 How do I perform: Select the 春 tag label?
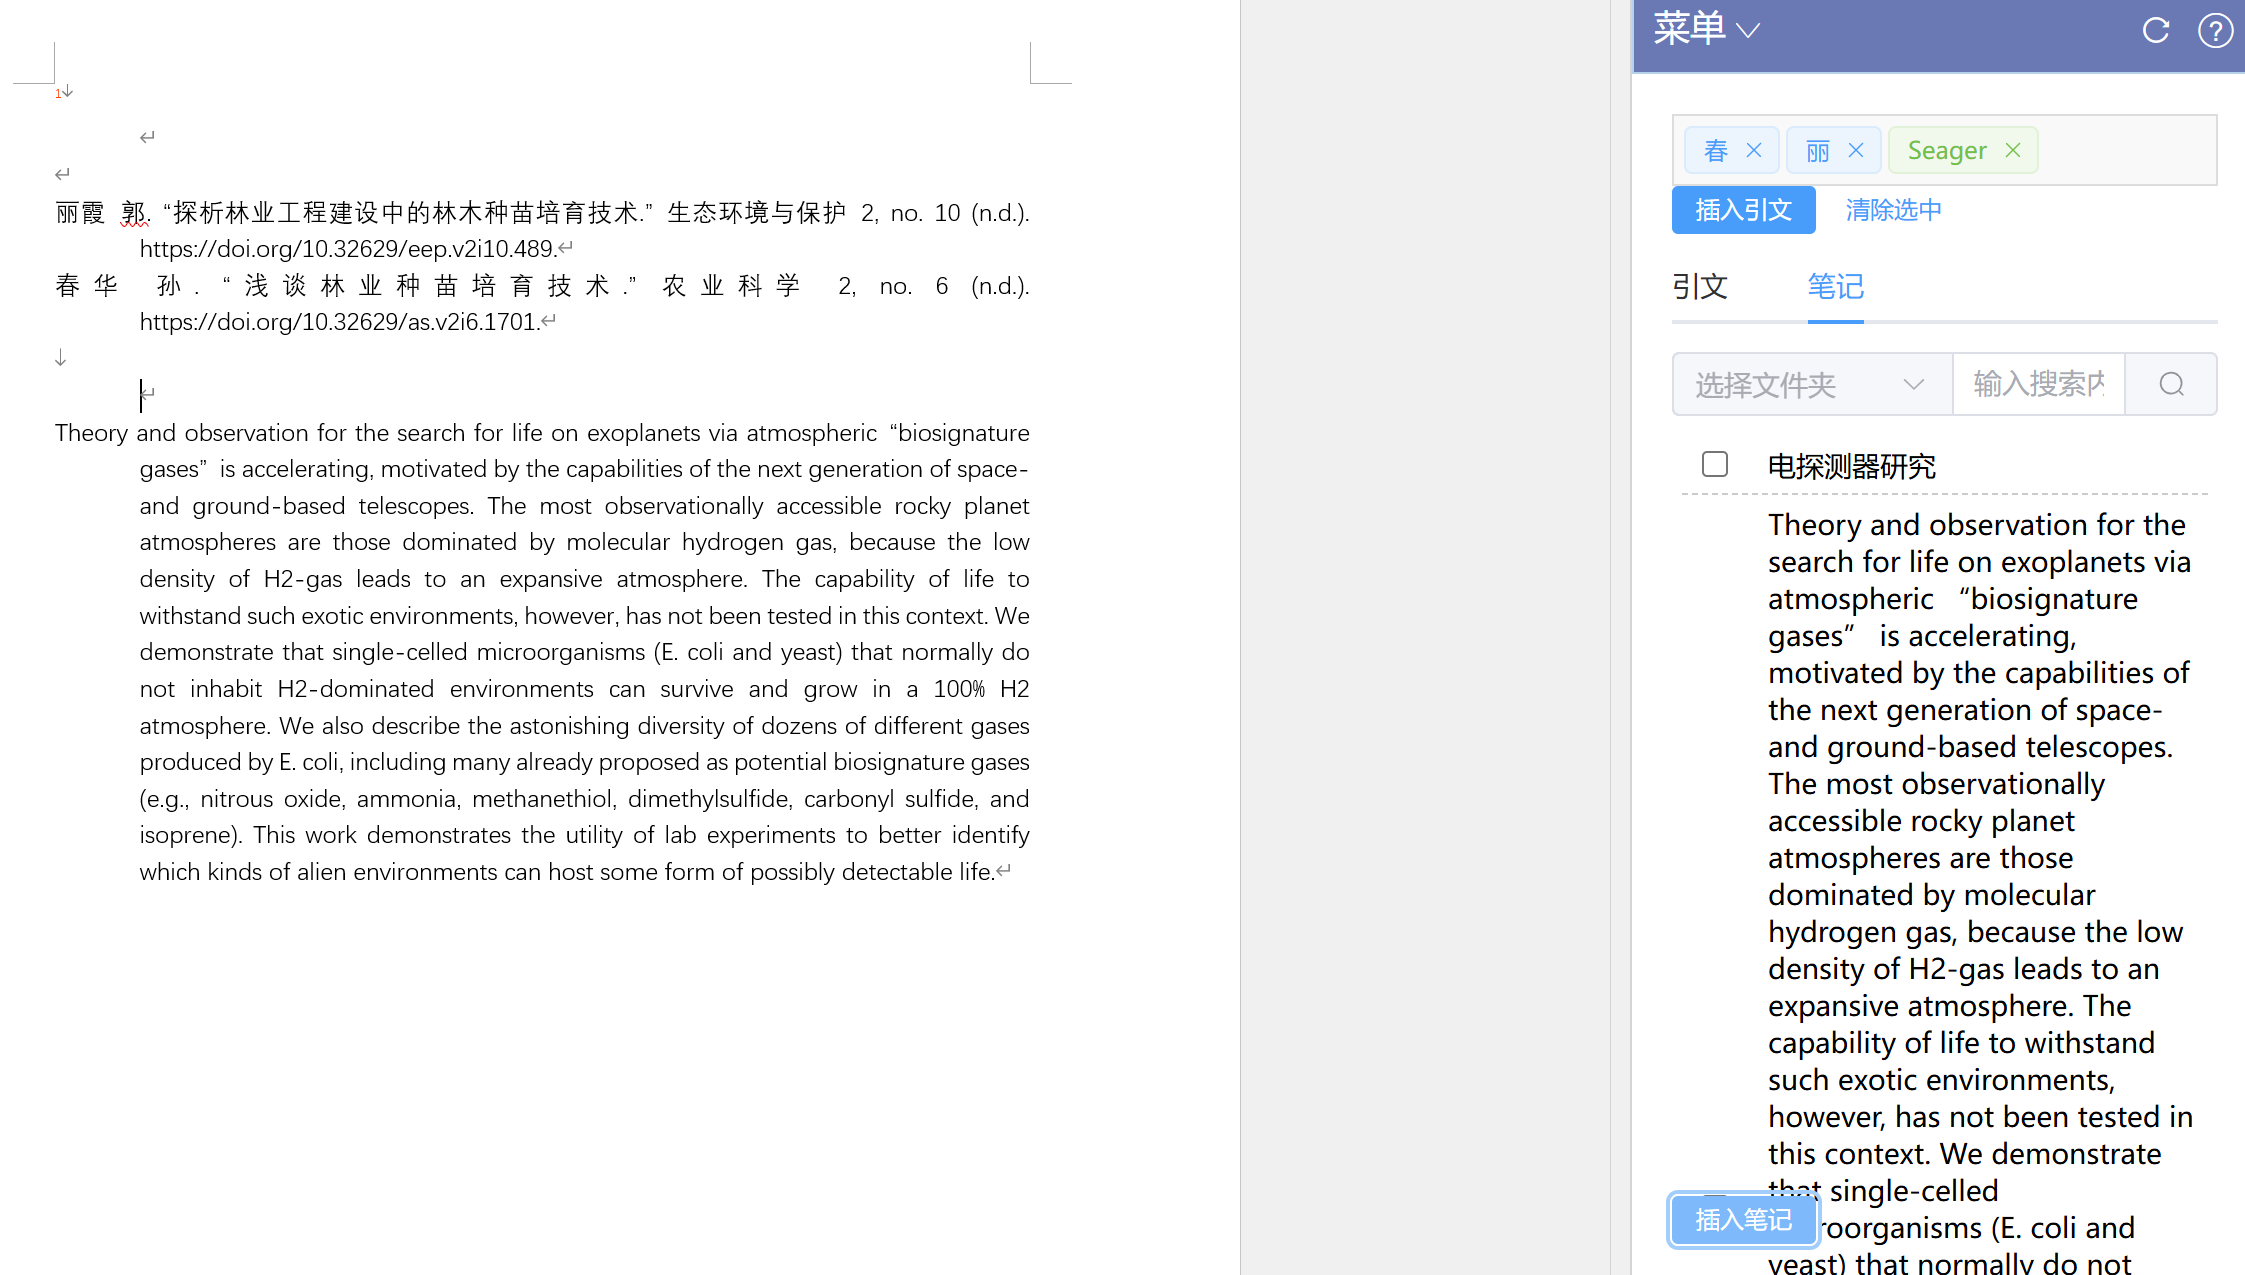tap(1716, 150)
